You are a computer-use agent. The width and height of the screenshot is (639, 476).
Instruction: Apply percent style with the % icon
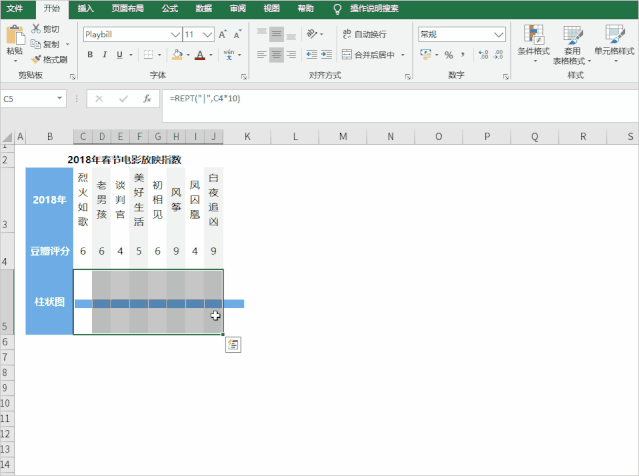(448, 55)
